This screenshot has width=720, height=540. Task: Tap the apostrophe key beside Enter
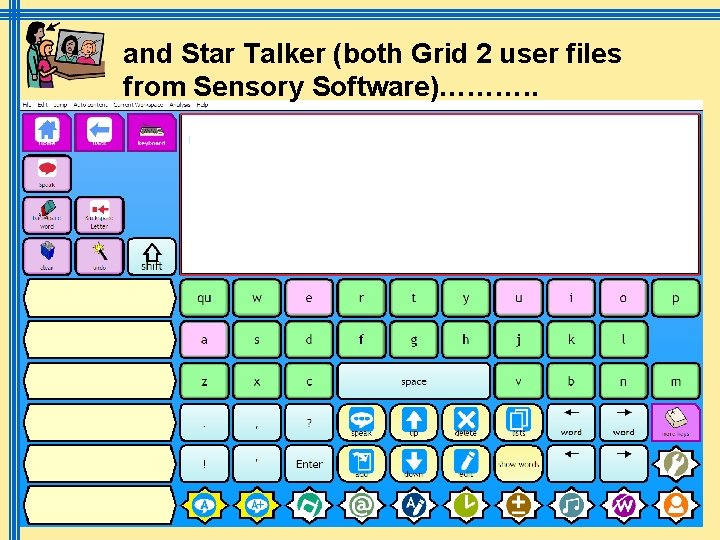click(x=257, y=464)
